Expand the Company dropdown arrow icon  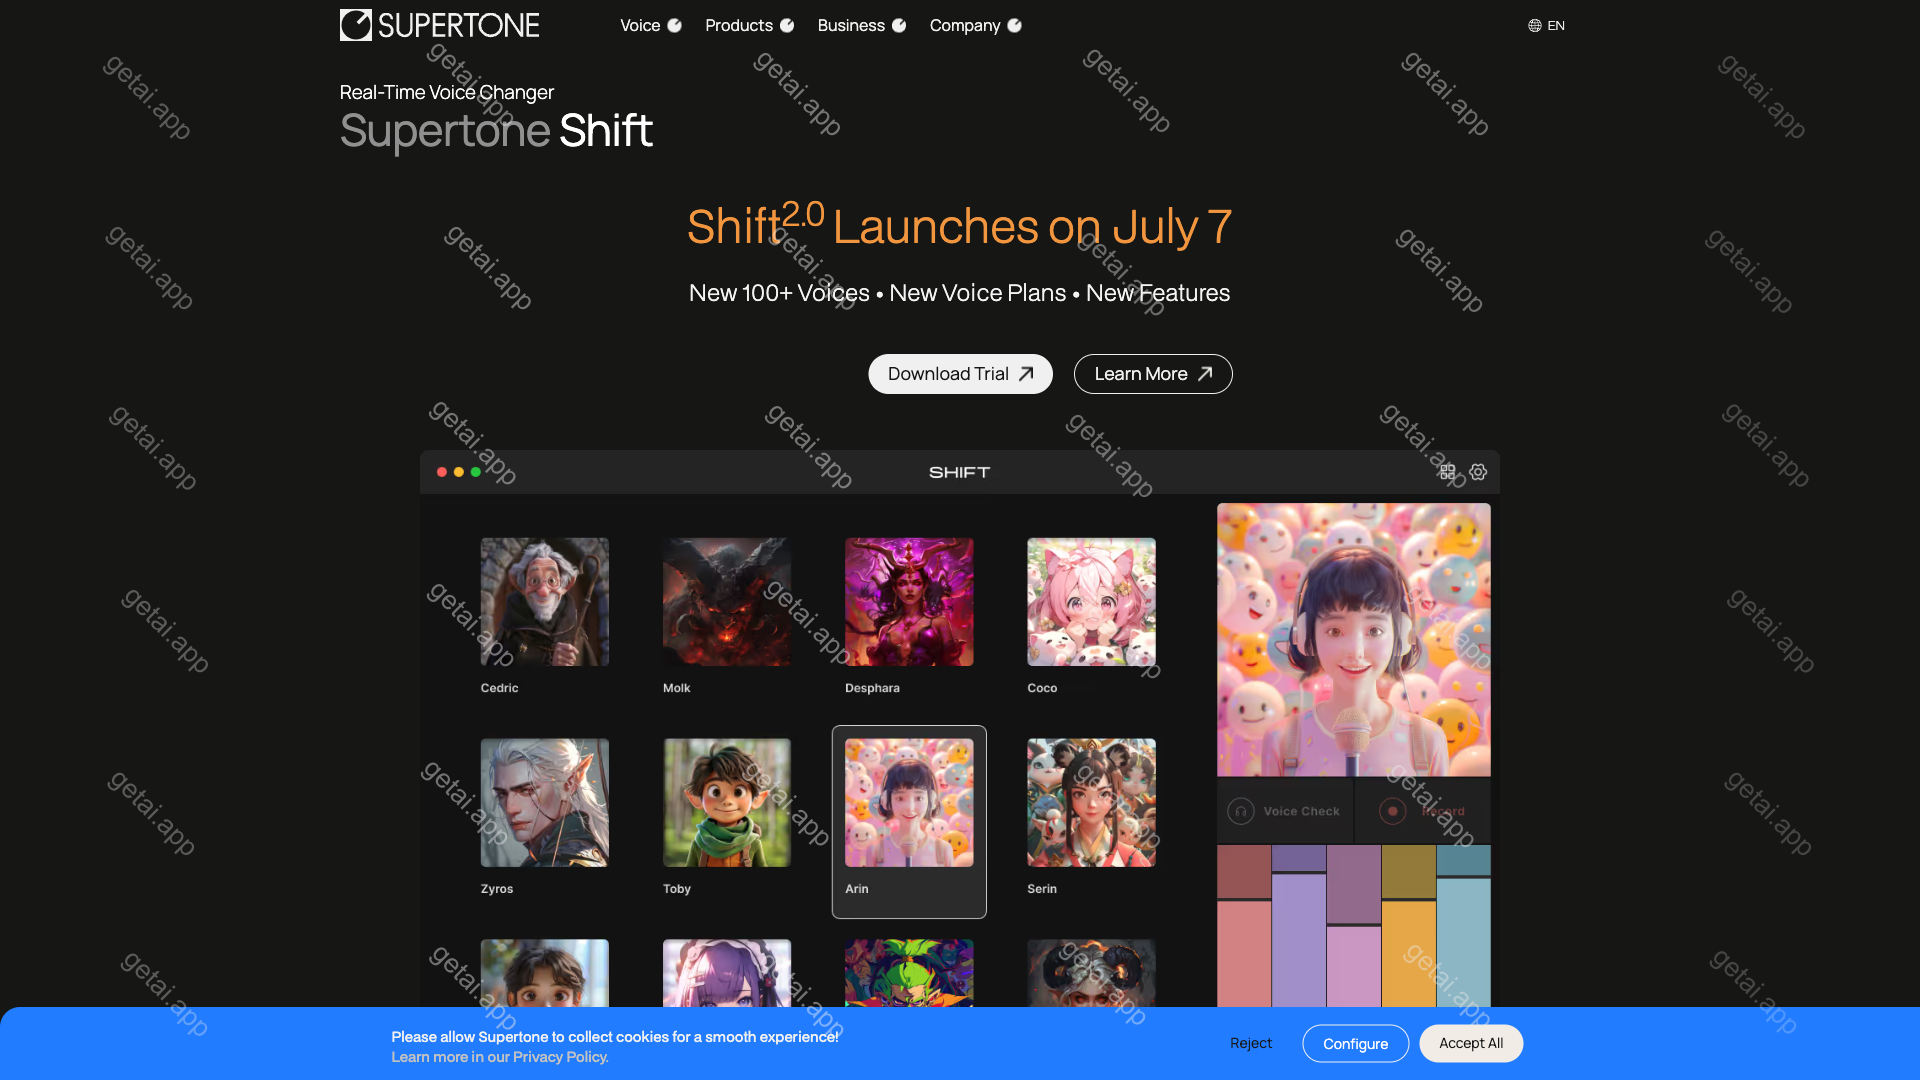(x=1015, y=26)
